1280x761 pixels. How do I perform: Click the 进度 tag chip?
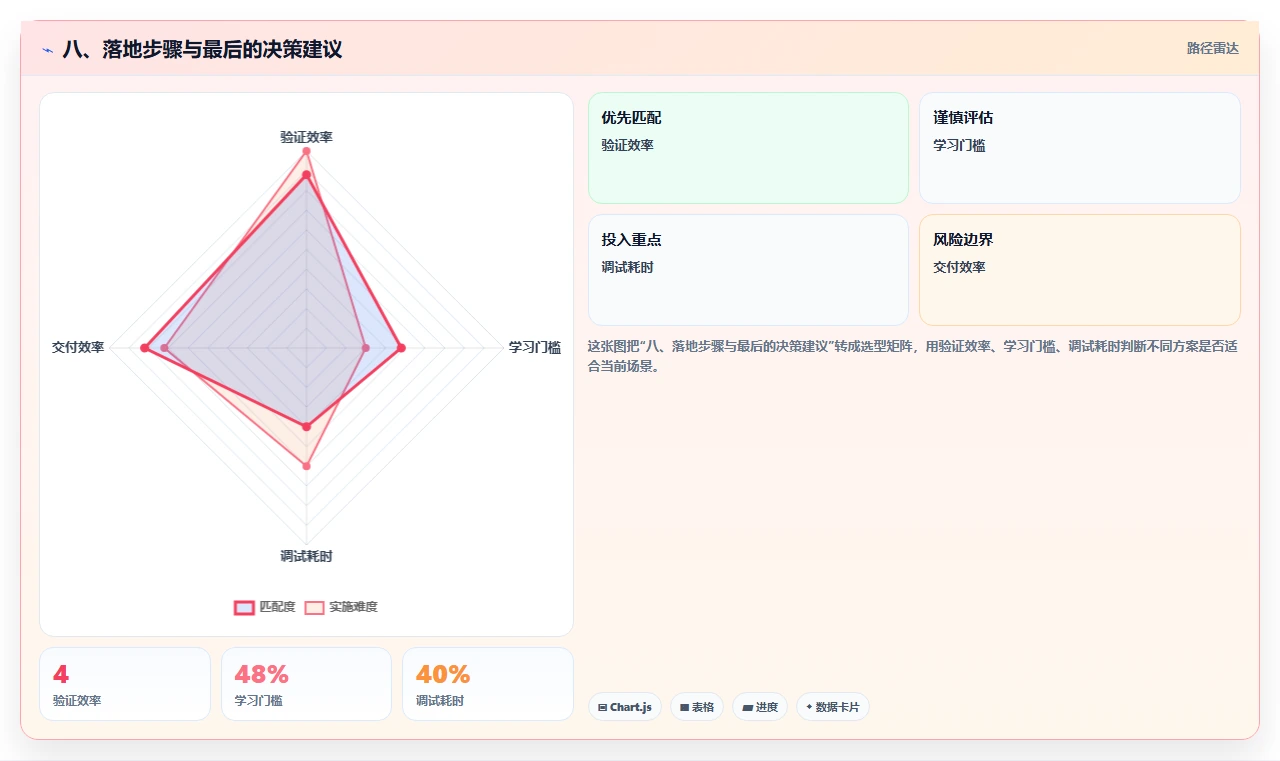pos(760,707)
